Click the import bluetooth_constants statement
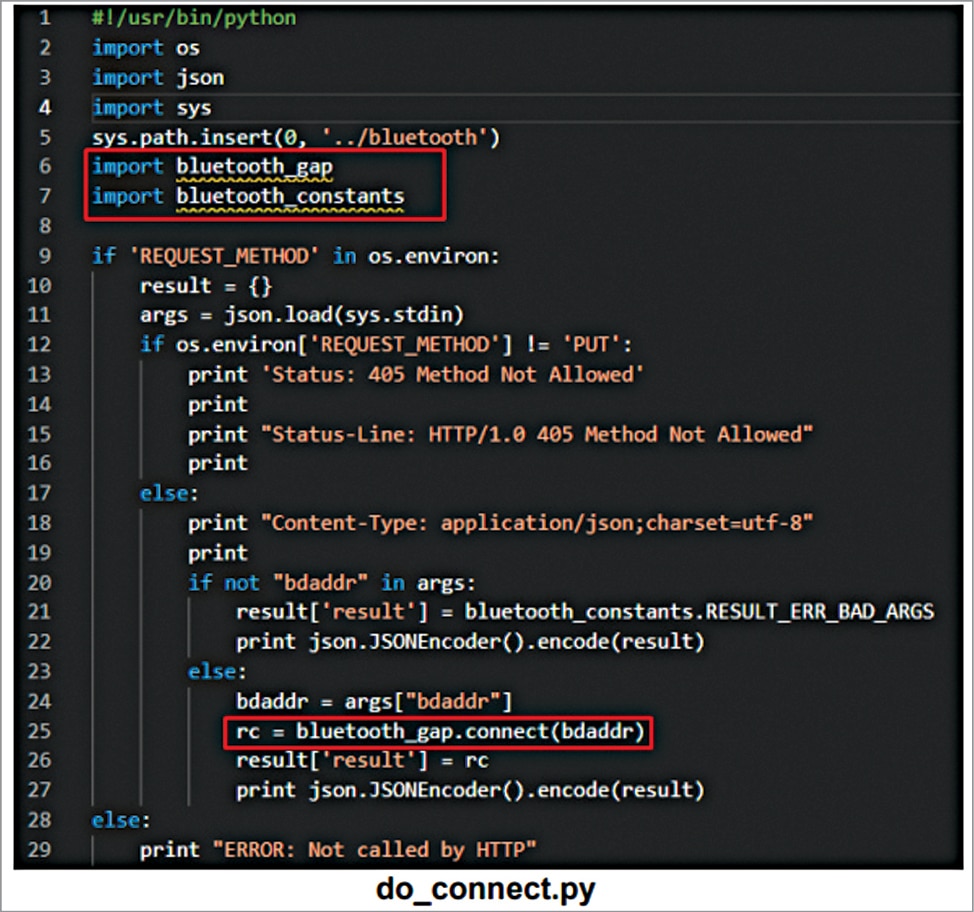The width and height of the screenshot is (974, 912). pyautogui.click(x=248, y=196)
